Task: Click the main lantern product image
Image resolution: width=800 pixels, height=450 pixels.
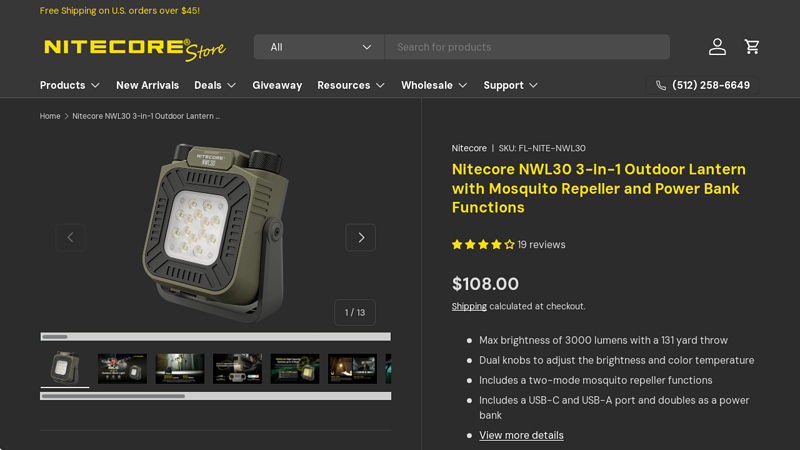Action: (x=215, y=232)
